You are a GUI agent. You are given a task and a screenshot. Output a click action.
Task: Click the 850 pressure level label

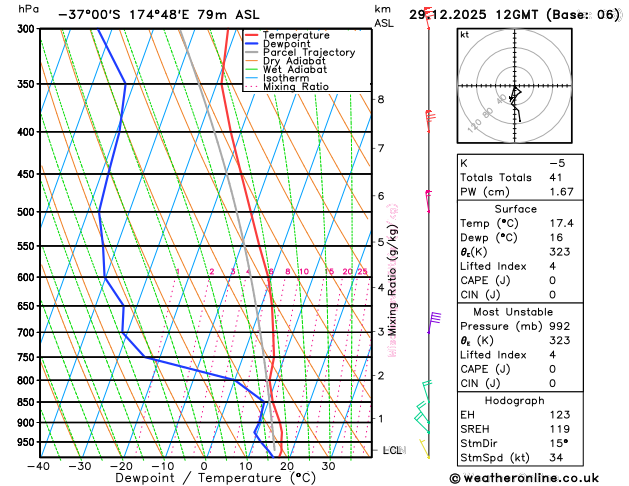coord(25,402)
